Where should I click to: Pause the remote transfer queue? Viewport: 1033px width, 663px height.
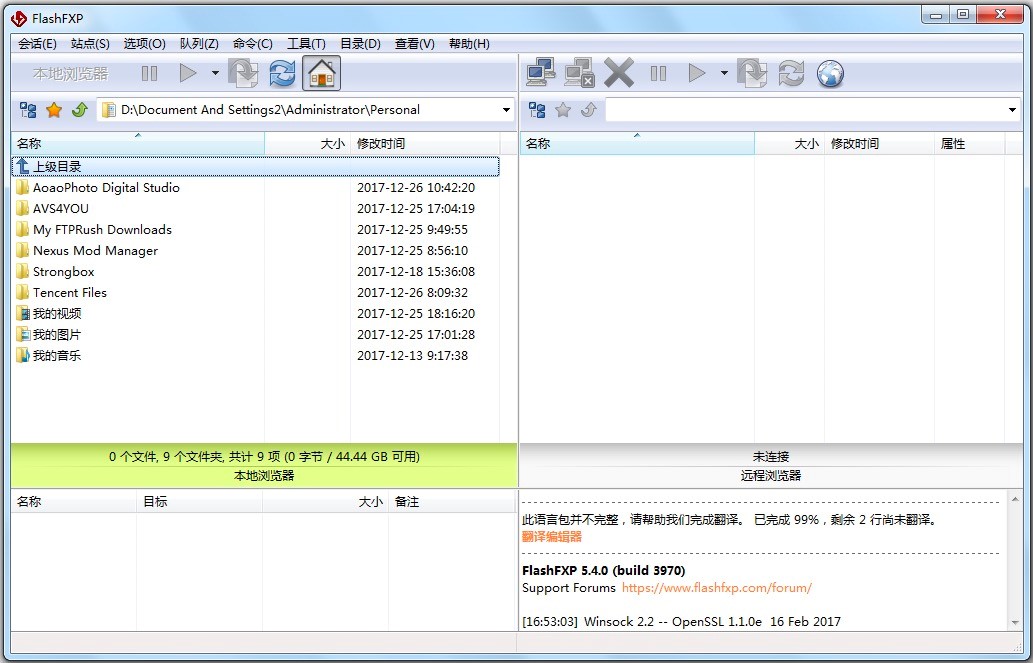coord(658,73)
